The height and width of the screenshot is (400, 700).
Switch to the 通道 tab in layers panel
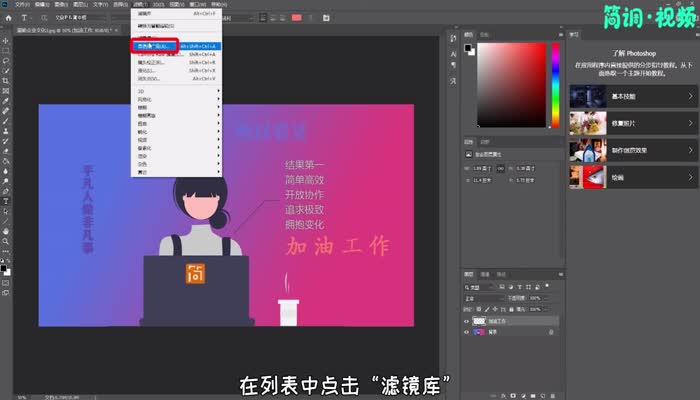pos(487,274)
